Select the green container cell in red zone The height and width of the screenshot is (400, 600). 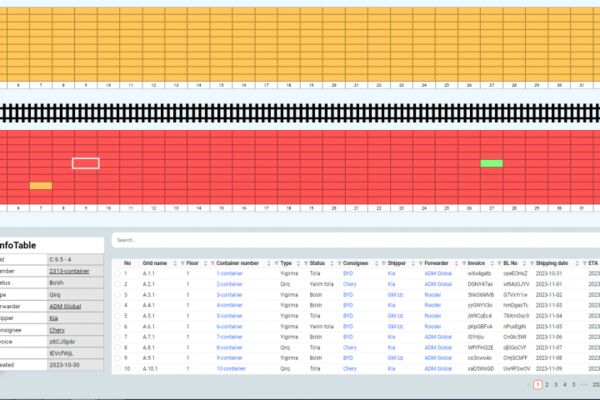492,163
